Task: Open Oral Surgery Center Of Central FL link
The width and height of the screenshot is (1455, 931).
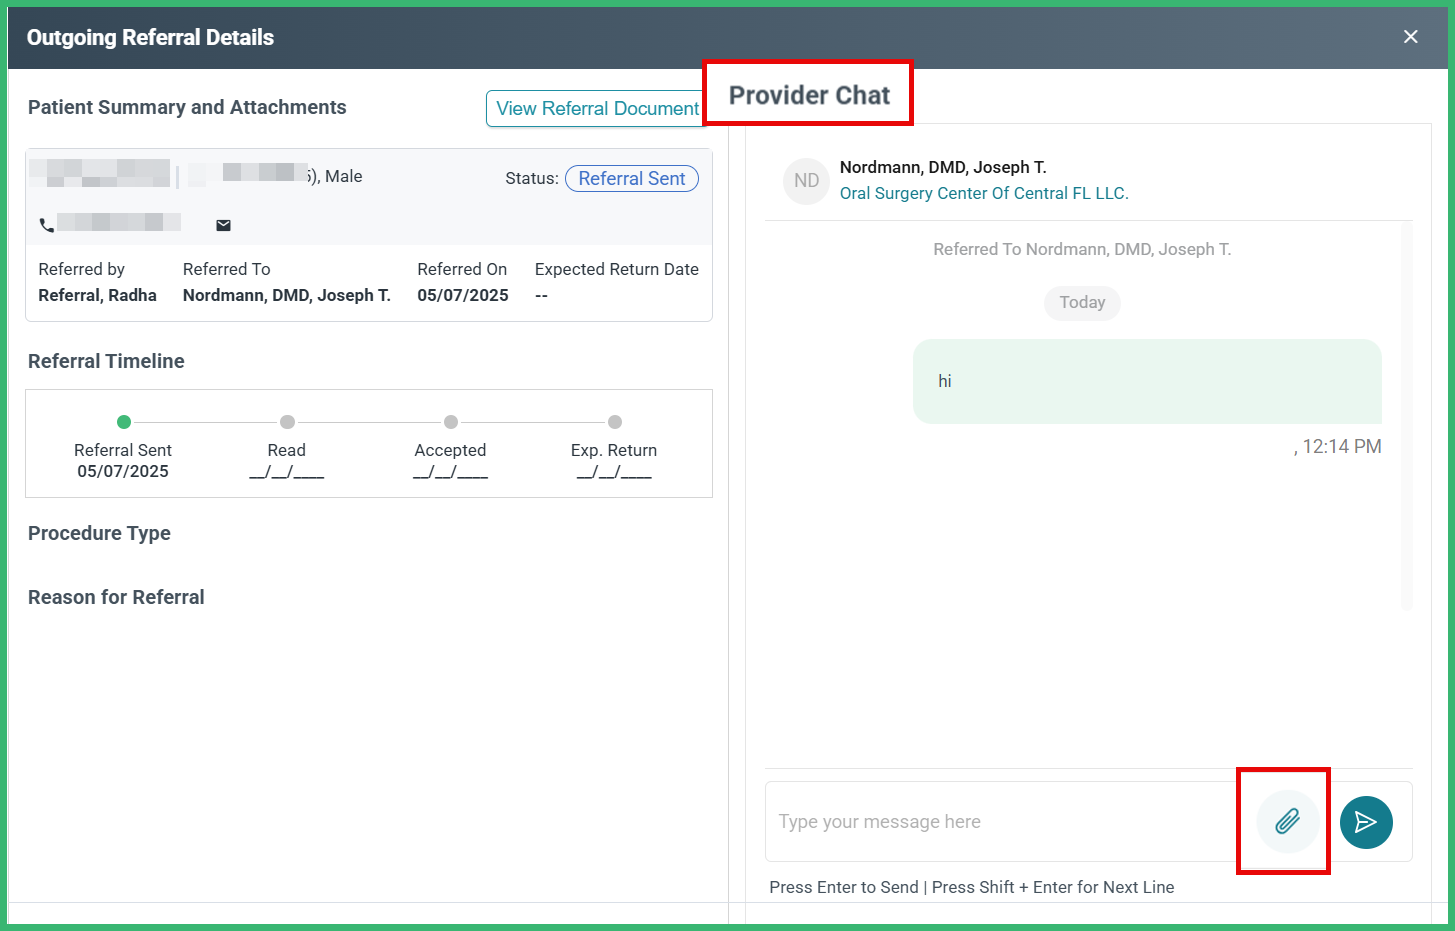Action: point(984,192)
